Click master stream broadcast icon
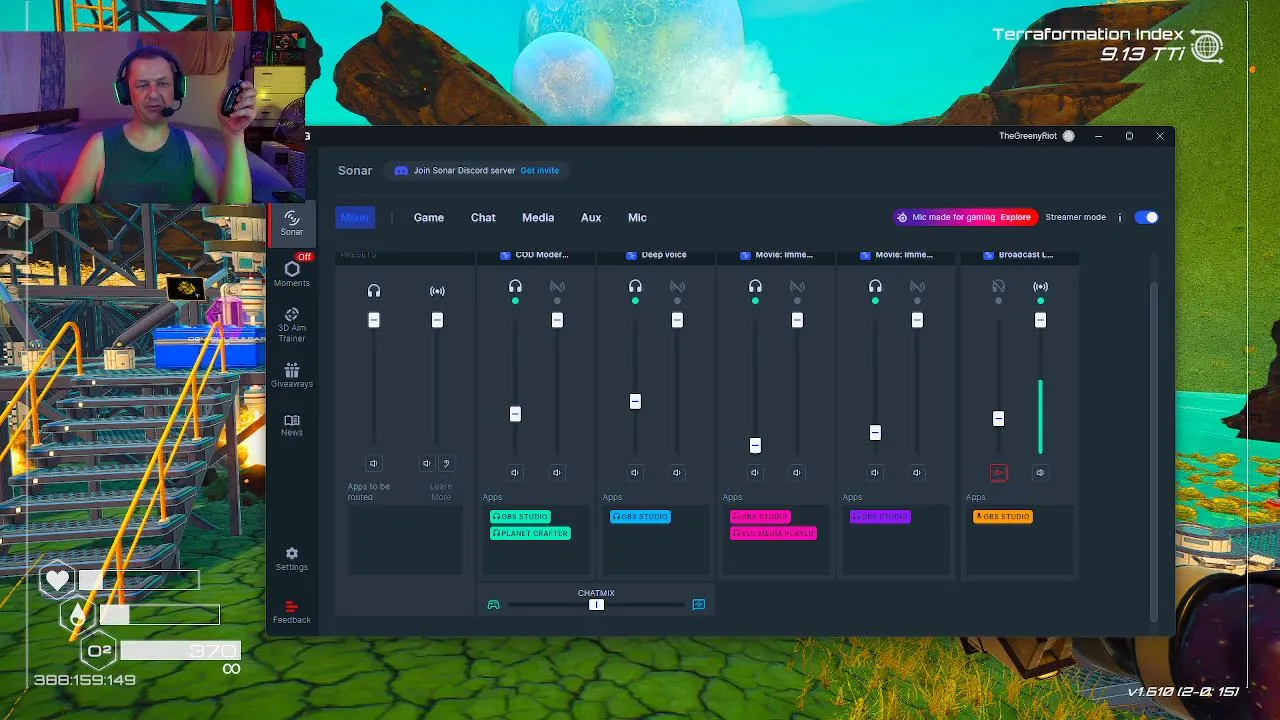Image resolution: width=1280 pixels, height=720 pixels. pos(437,291)
